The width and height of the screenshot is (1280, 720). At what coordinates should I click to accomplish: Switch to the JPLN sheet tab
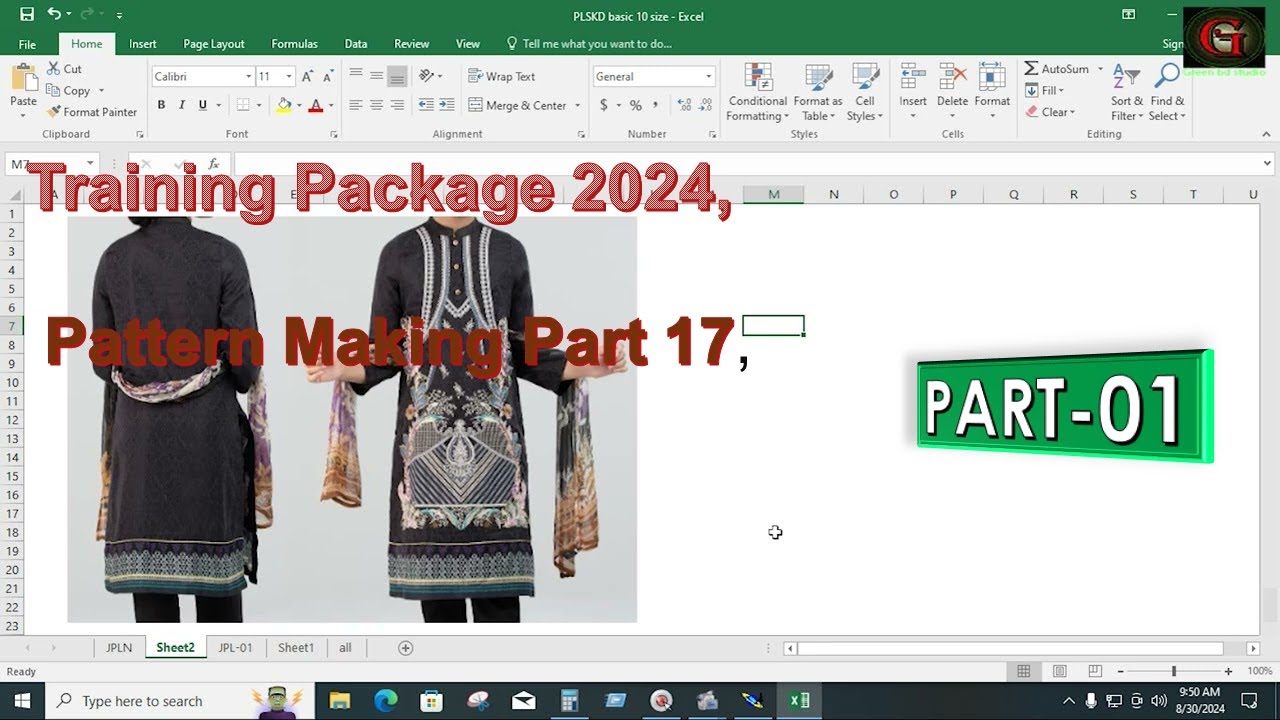pyautogui.click(x=119, y=648)
